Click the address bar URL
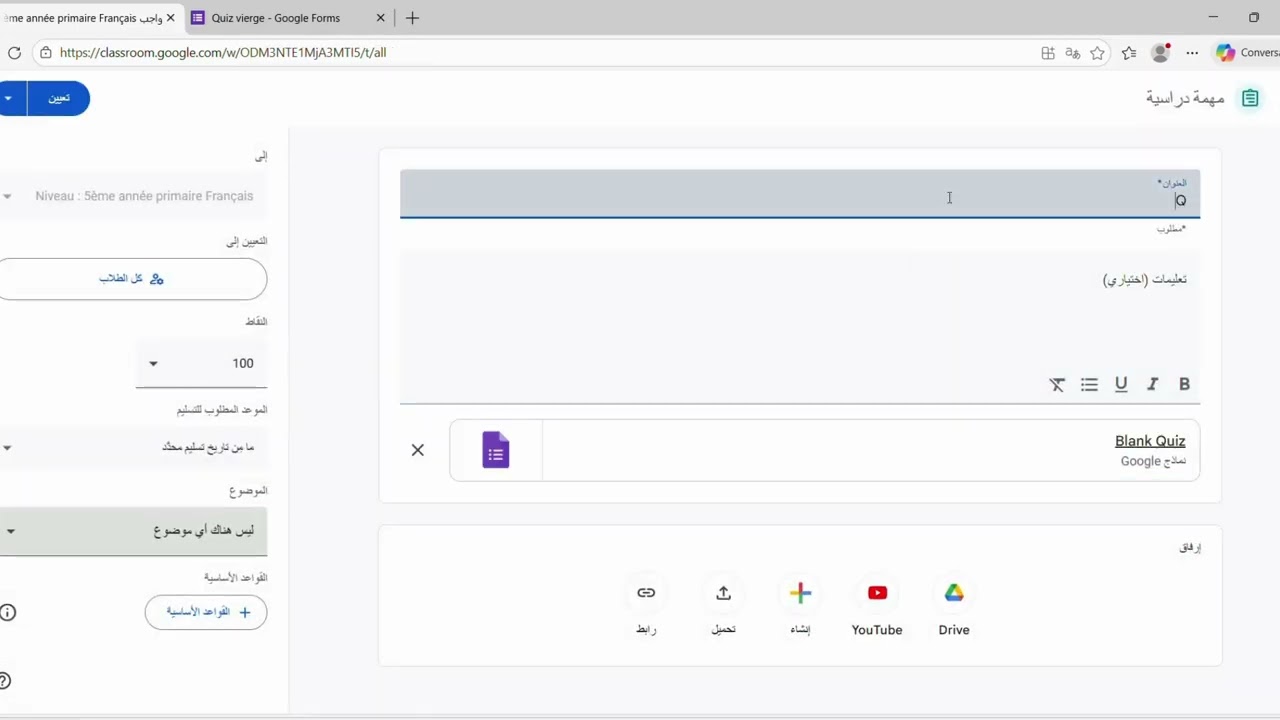 coord(223,53)
